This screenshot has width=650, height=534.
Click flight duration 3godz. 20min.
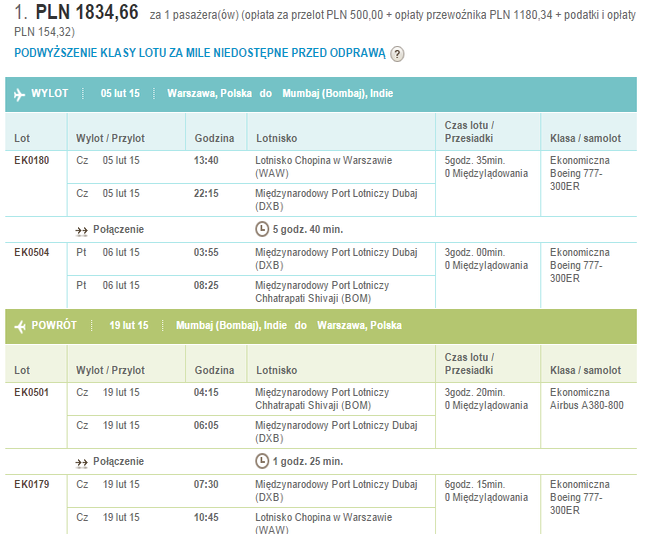[475, 393]
